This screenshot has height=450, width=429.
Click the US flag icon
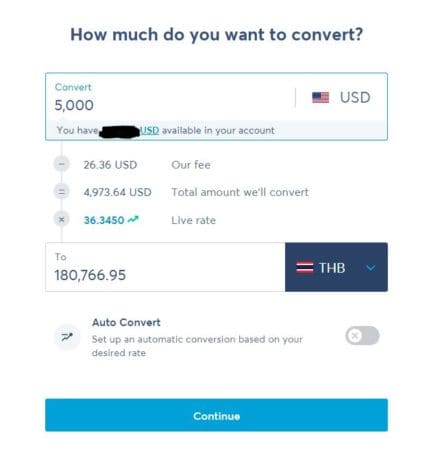click(x=320, y=98)
